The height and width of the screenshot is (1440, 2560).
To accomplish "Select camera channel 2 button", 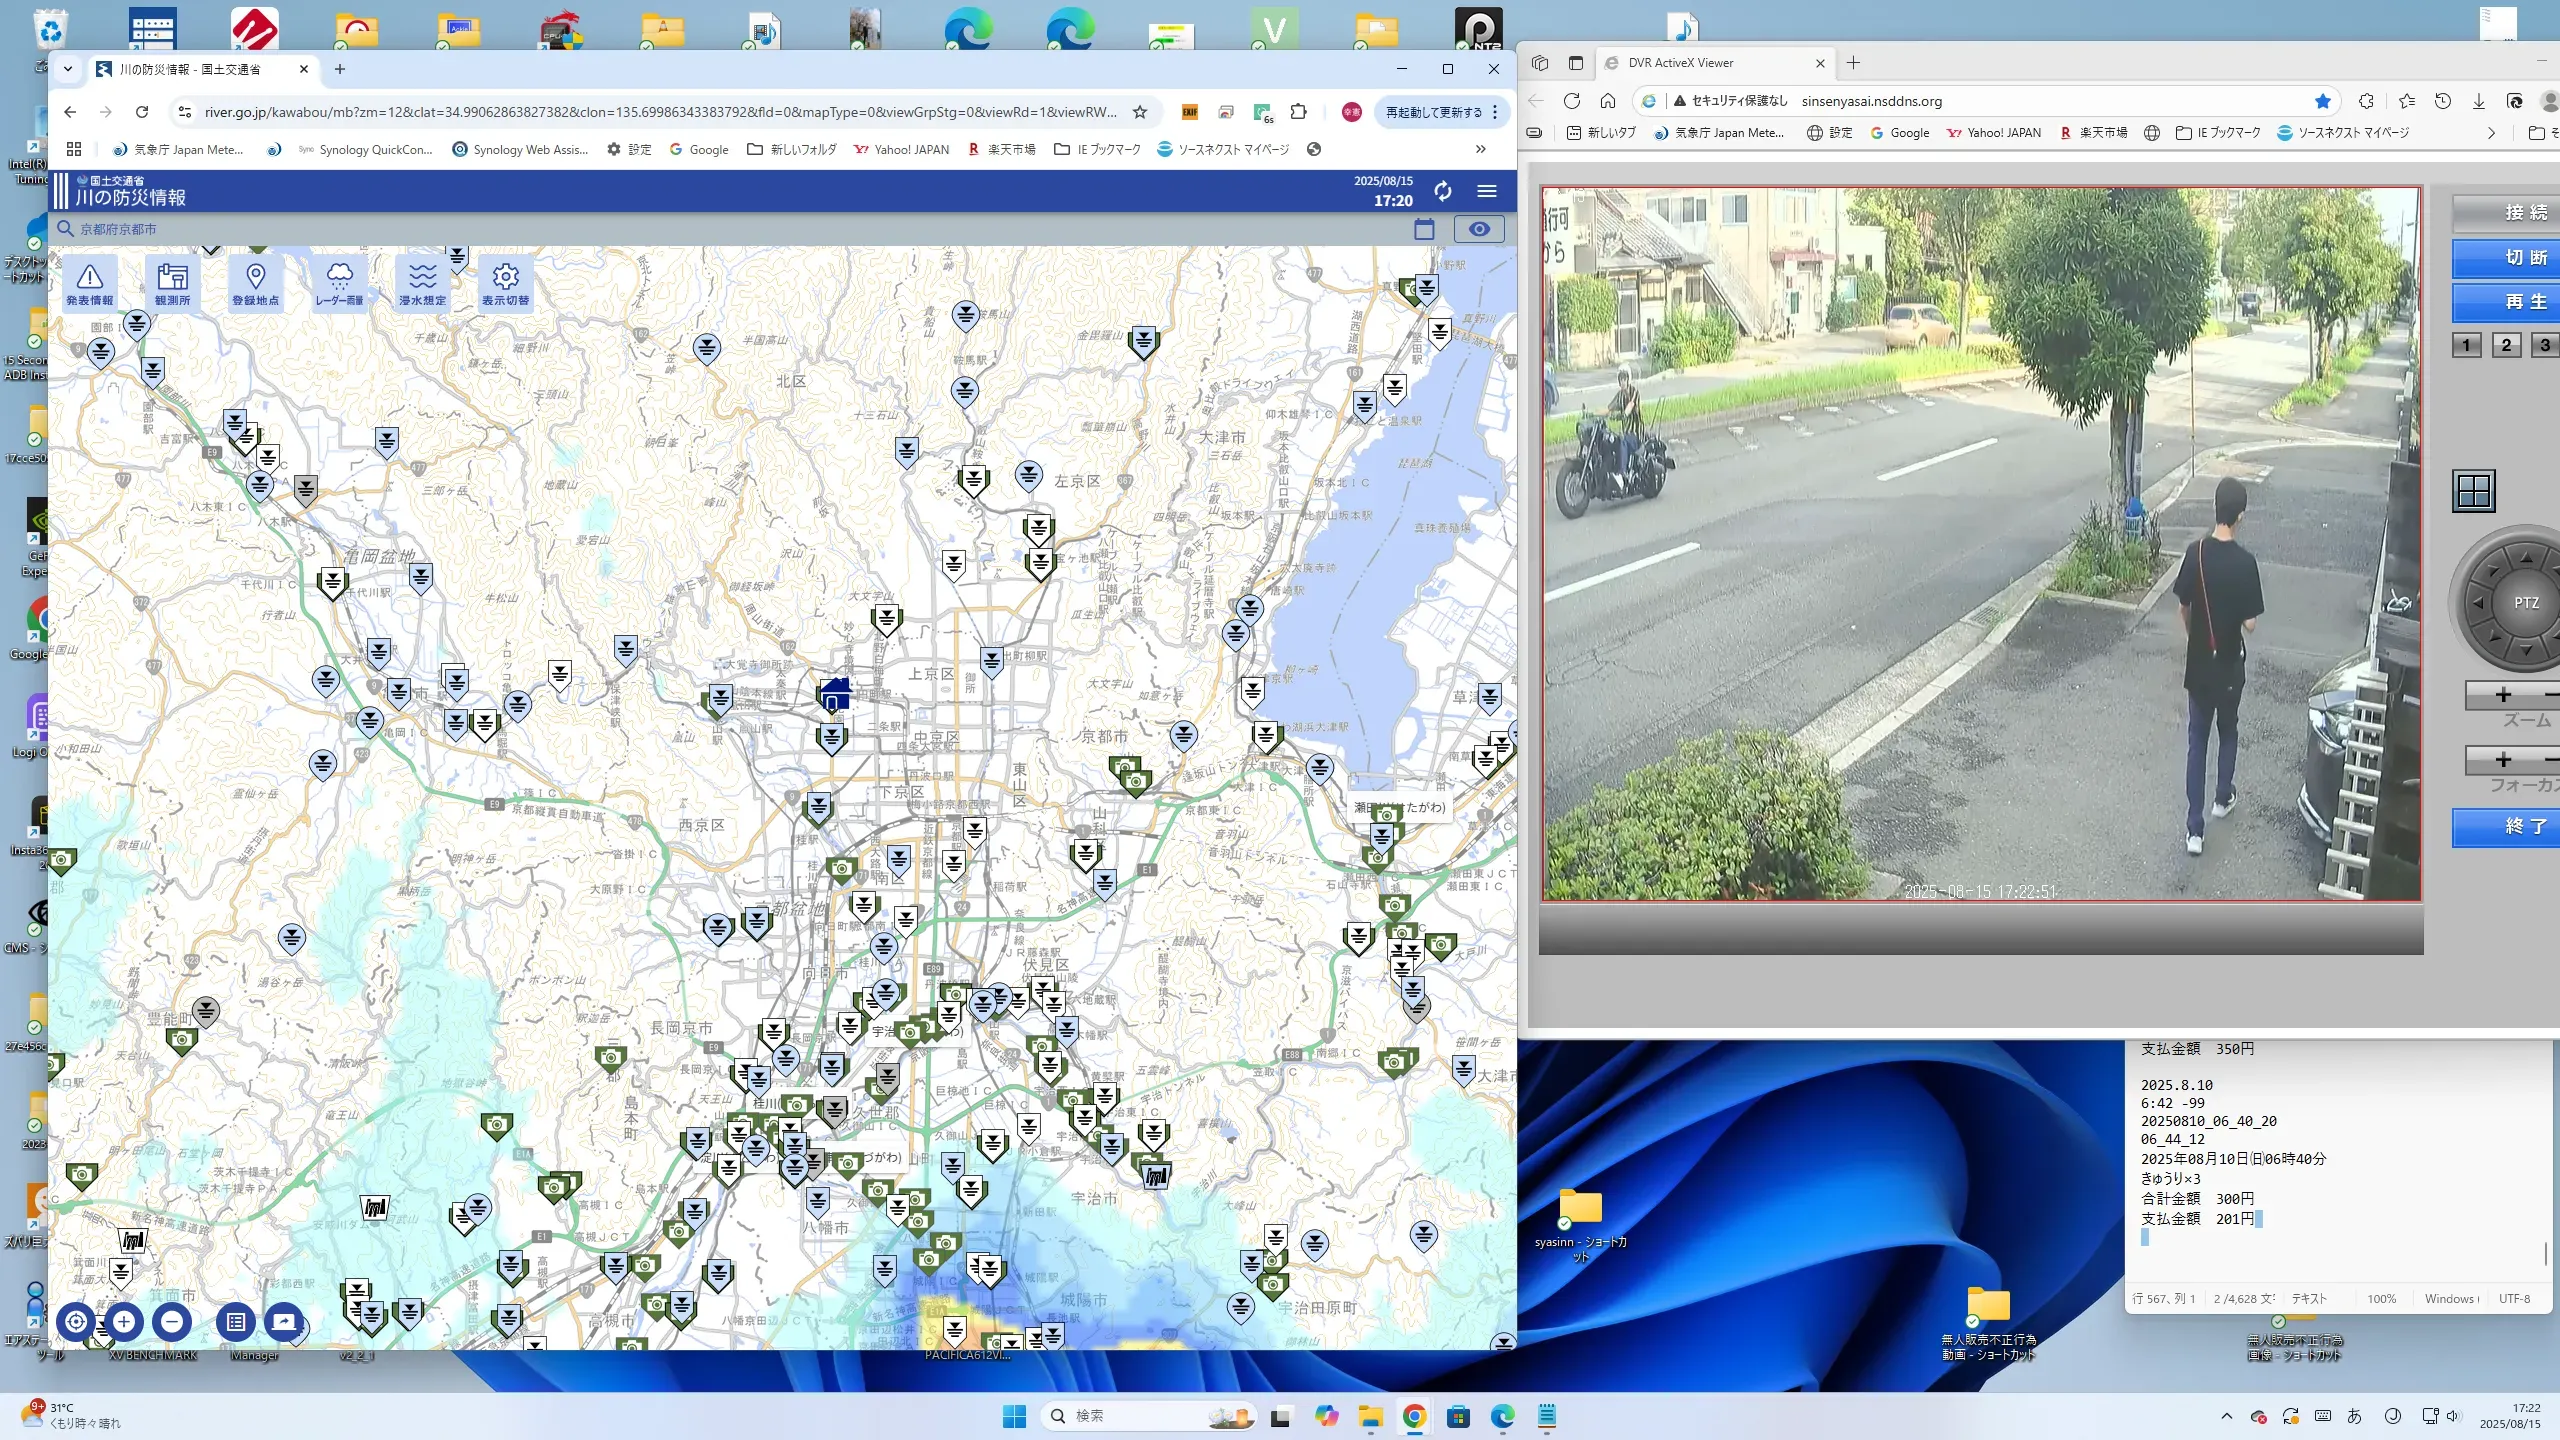I will 2506,345.
